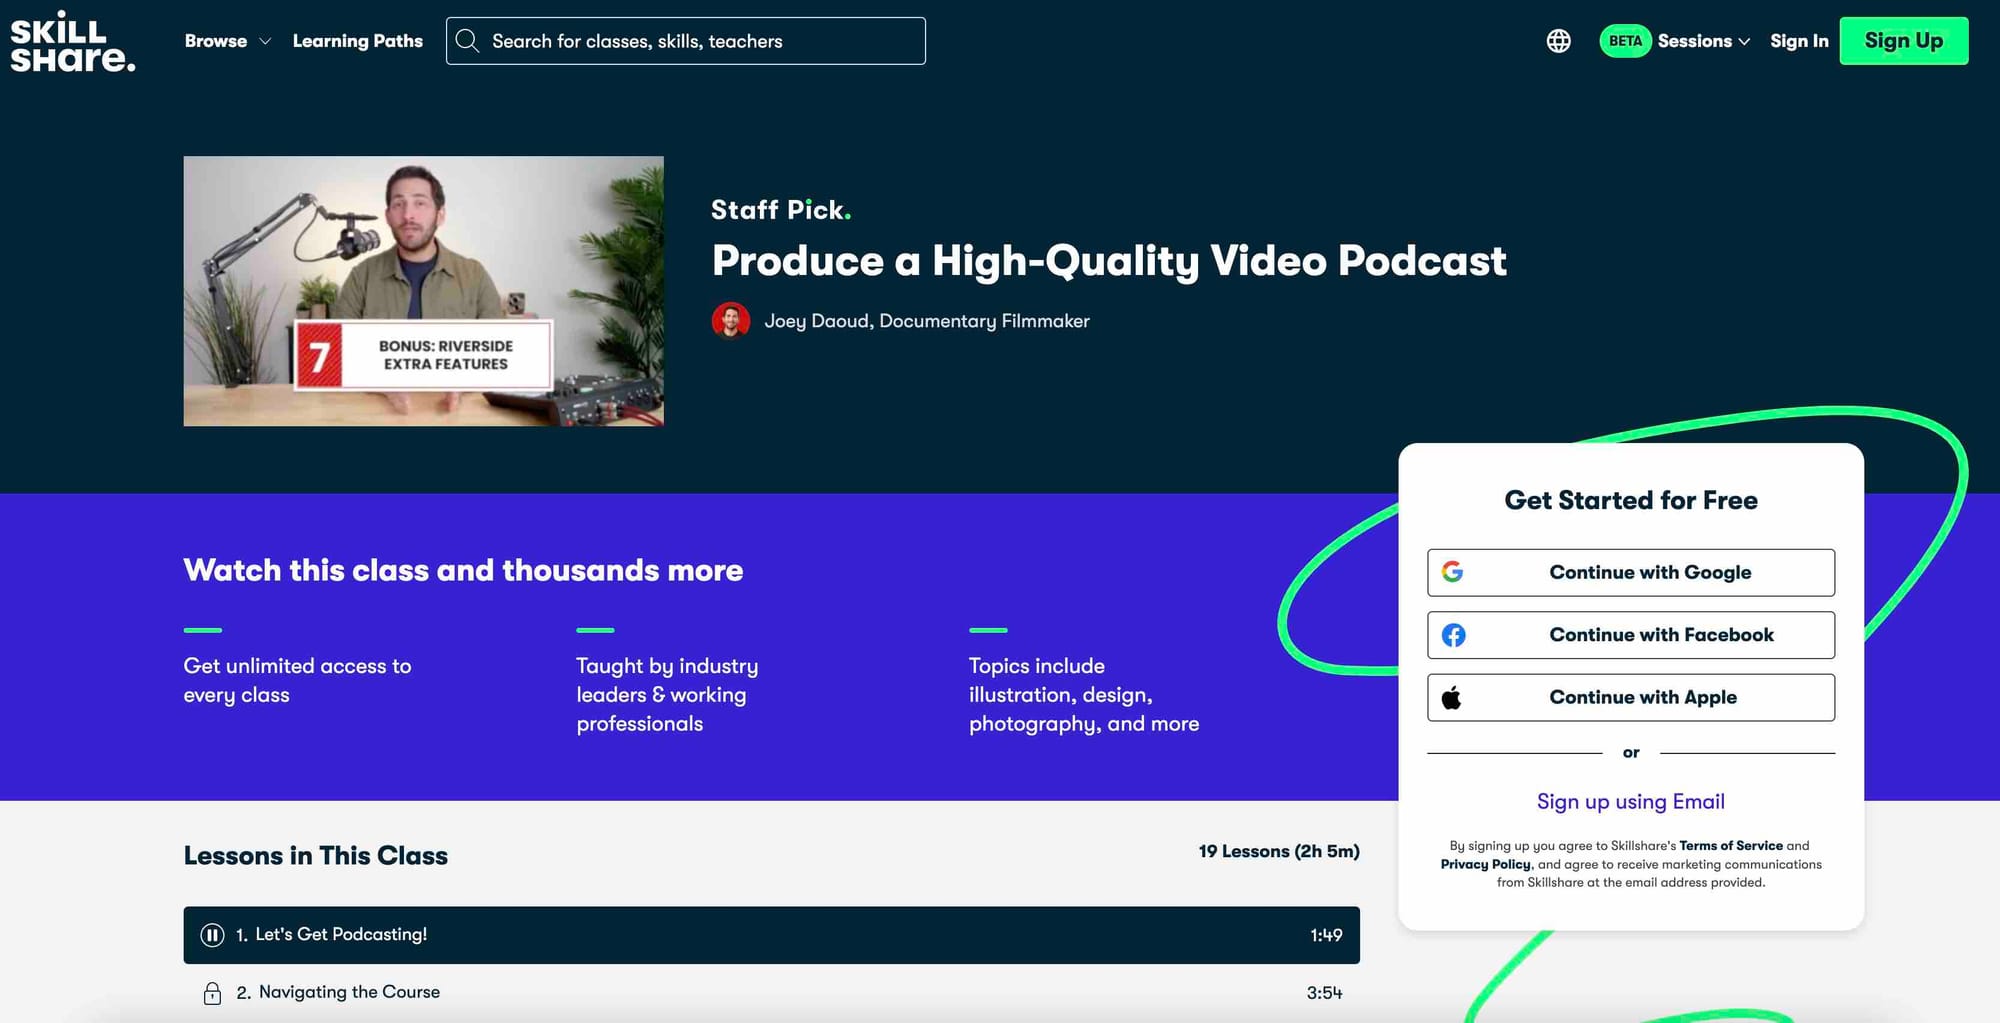
Task: Click the lock icon beside Navigating the Course
Action: point(212,992)
